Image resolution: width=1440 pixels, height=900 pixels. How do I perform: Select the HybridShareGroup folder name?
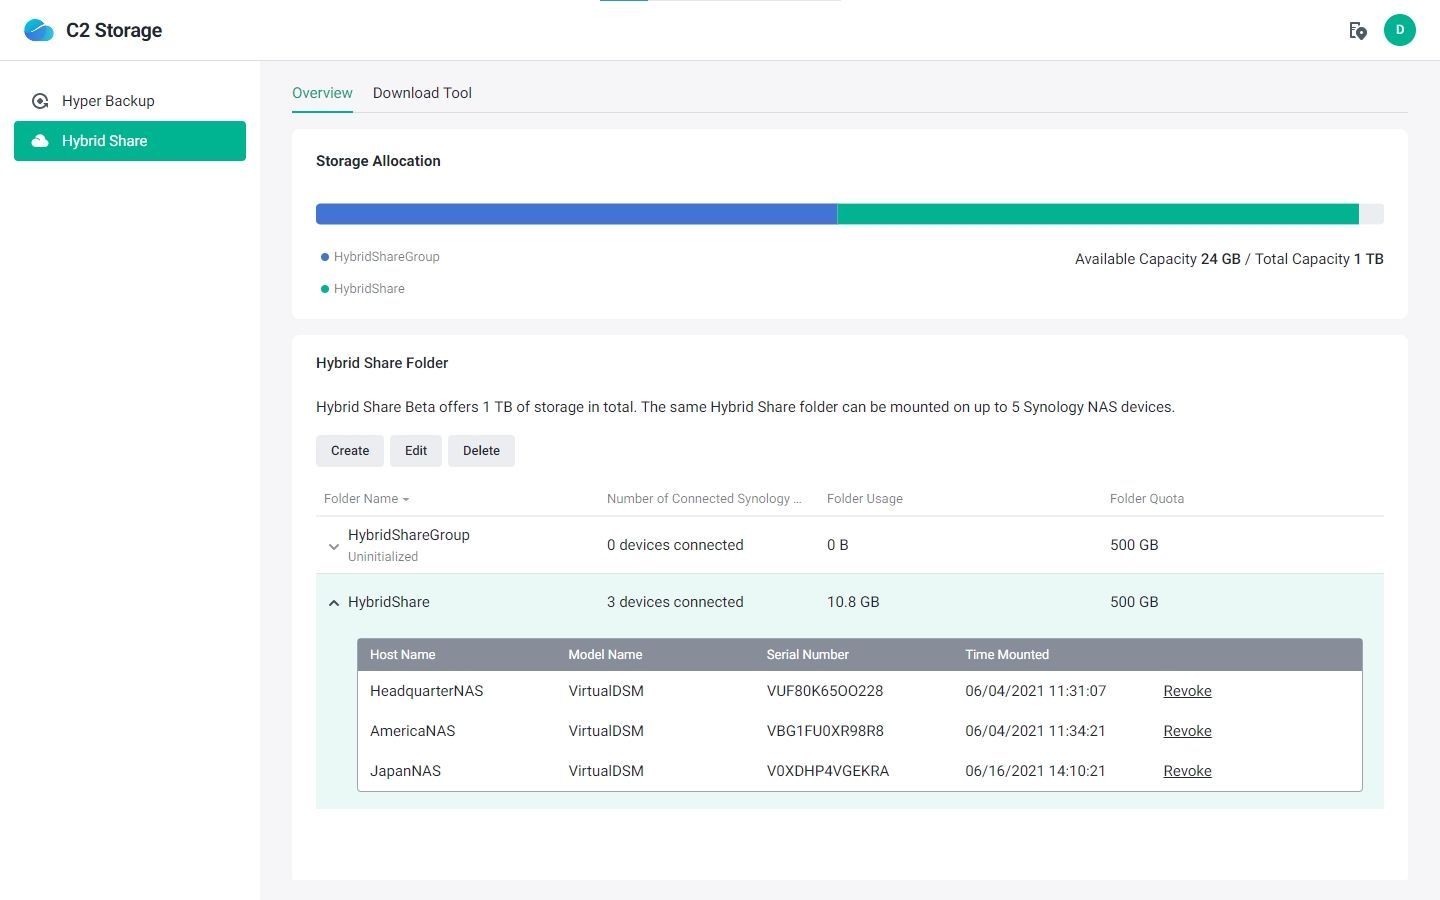coord(409,535)
